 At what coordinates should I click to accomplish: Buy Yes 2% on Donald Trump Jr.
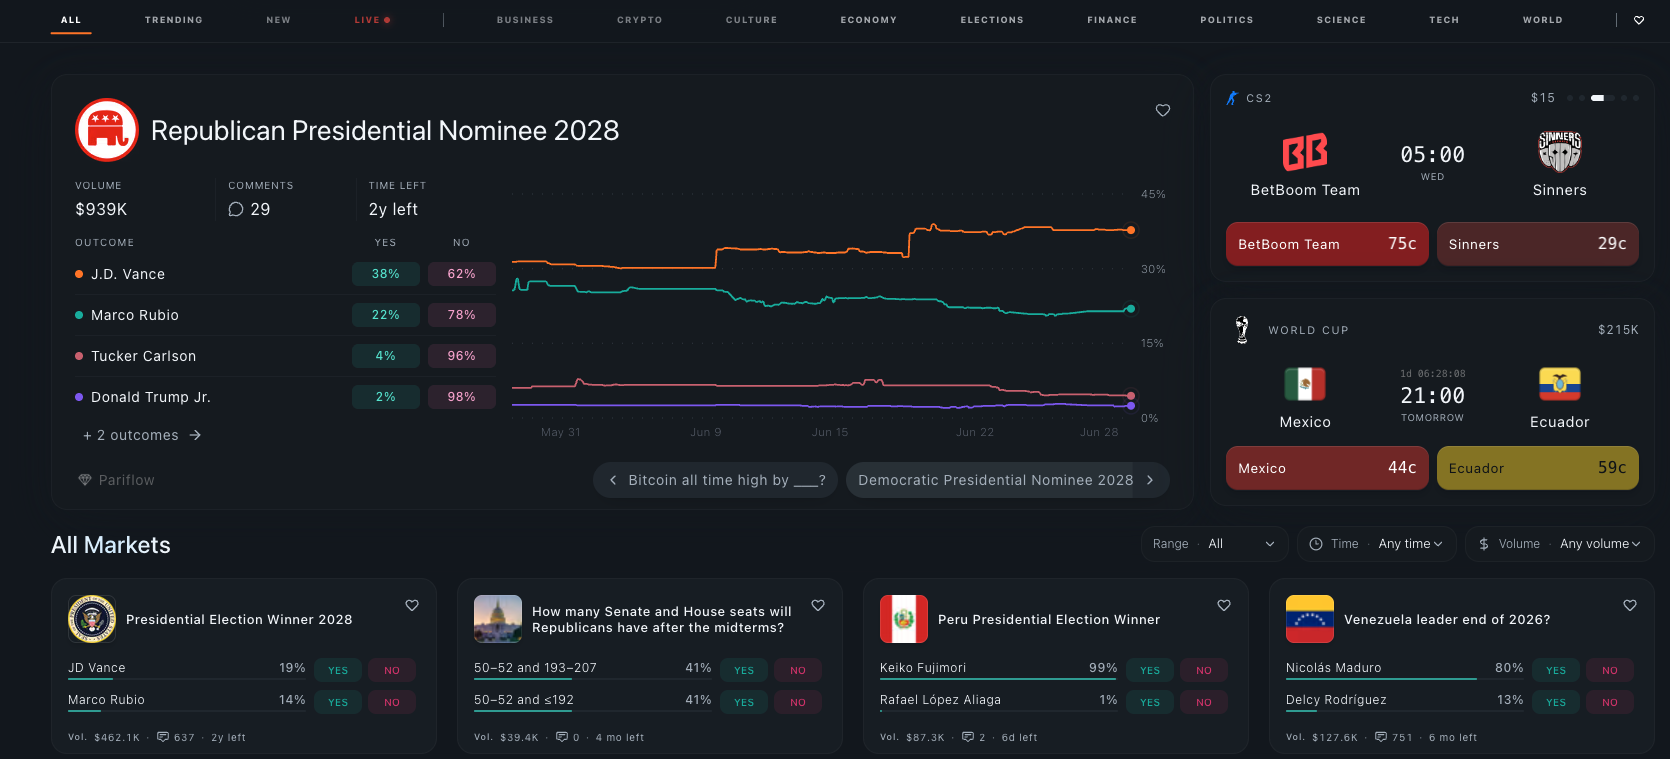(x=386, y=397)
